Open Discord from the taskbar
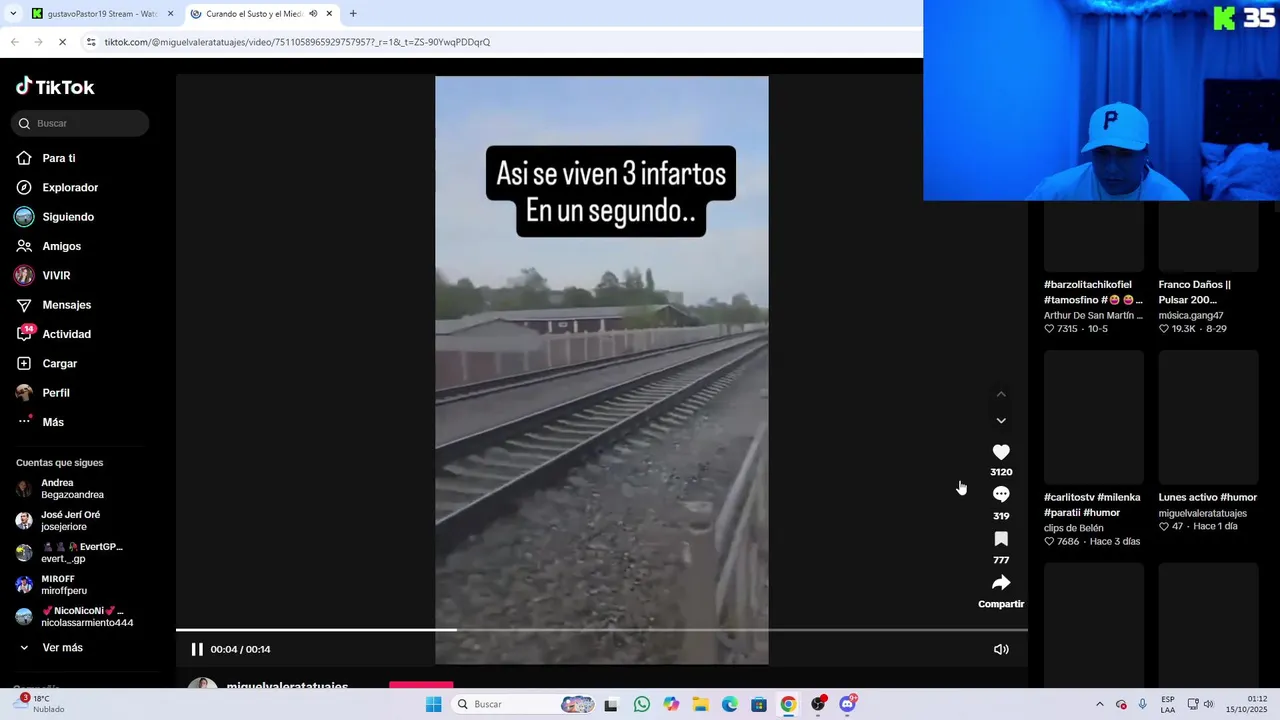 click(x=848, y=704)
